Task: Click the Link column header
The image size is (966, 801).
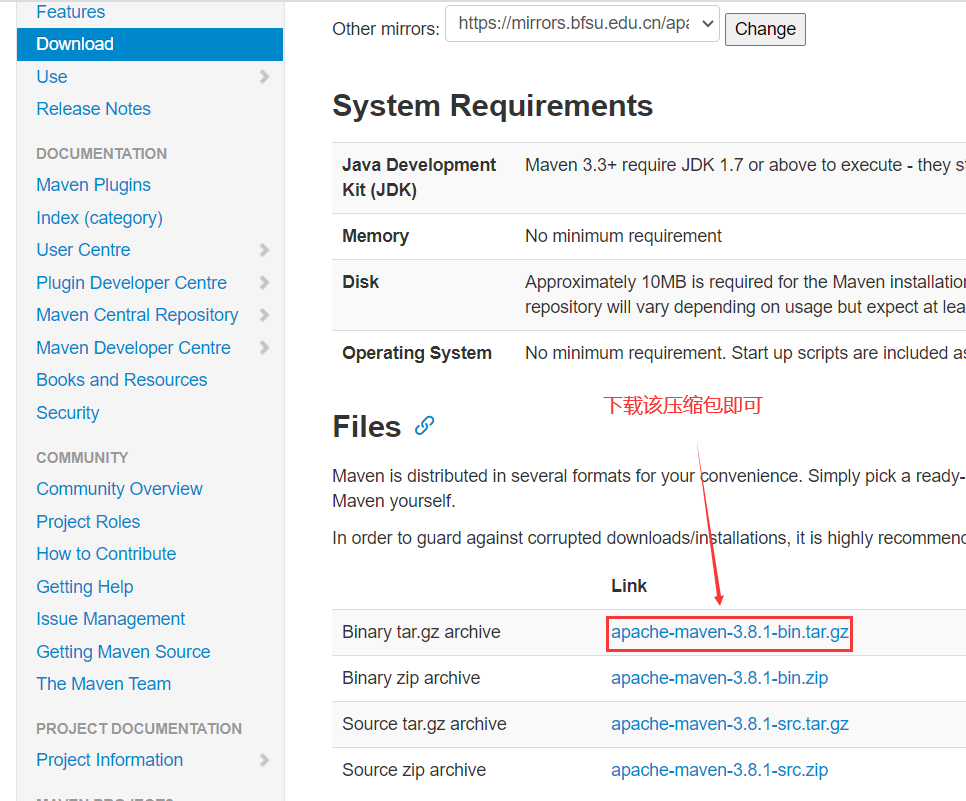Action: point(629,586)
